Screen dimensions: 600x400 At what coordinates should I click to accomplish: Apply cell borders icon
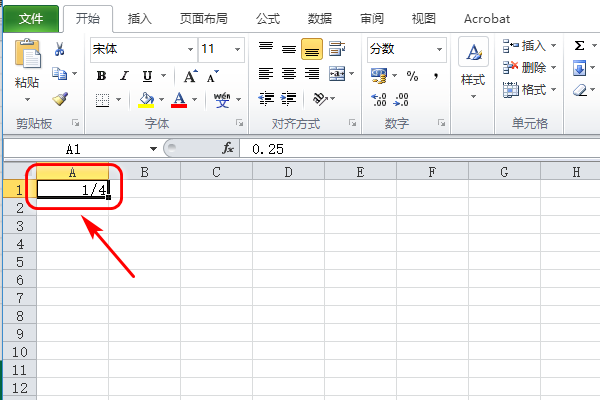pos(102,100)
